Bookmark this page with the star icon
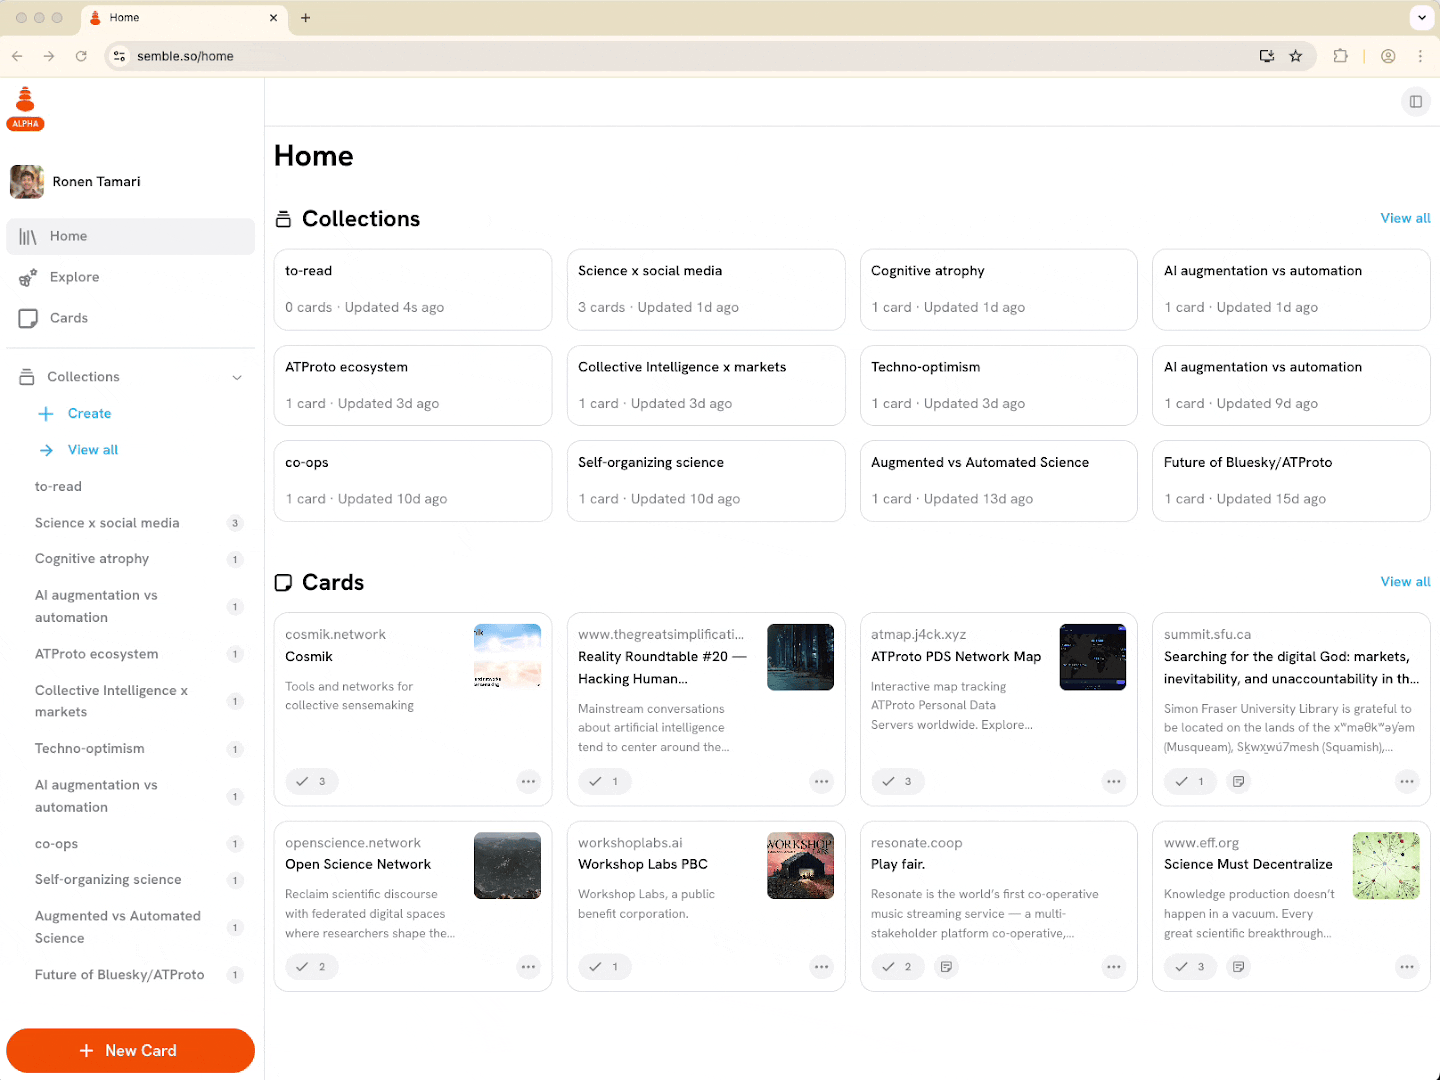 click(1296, 56)
